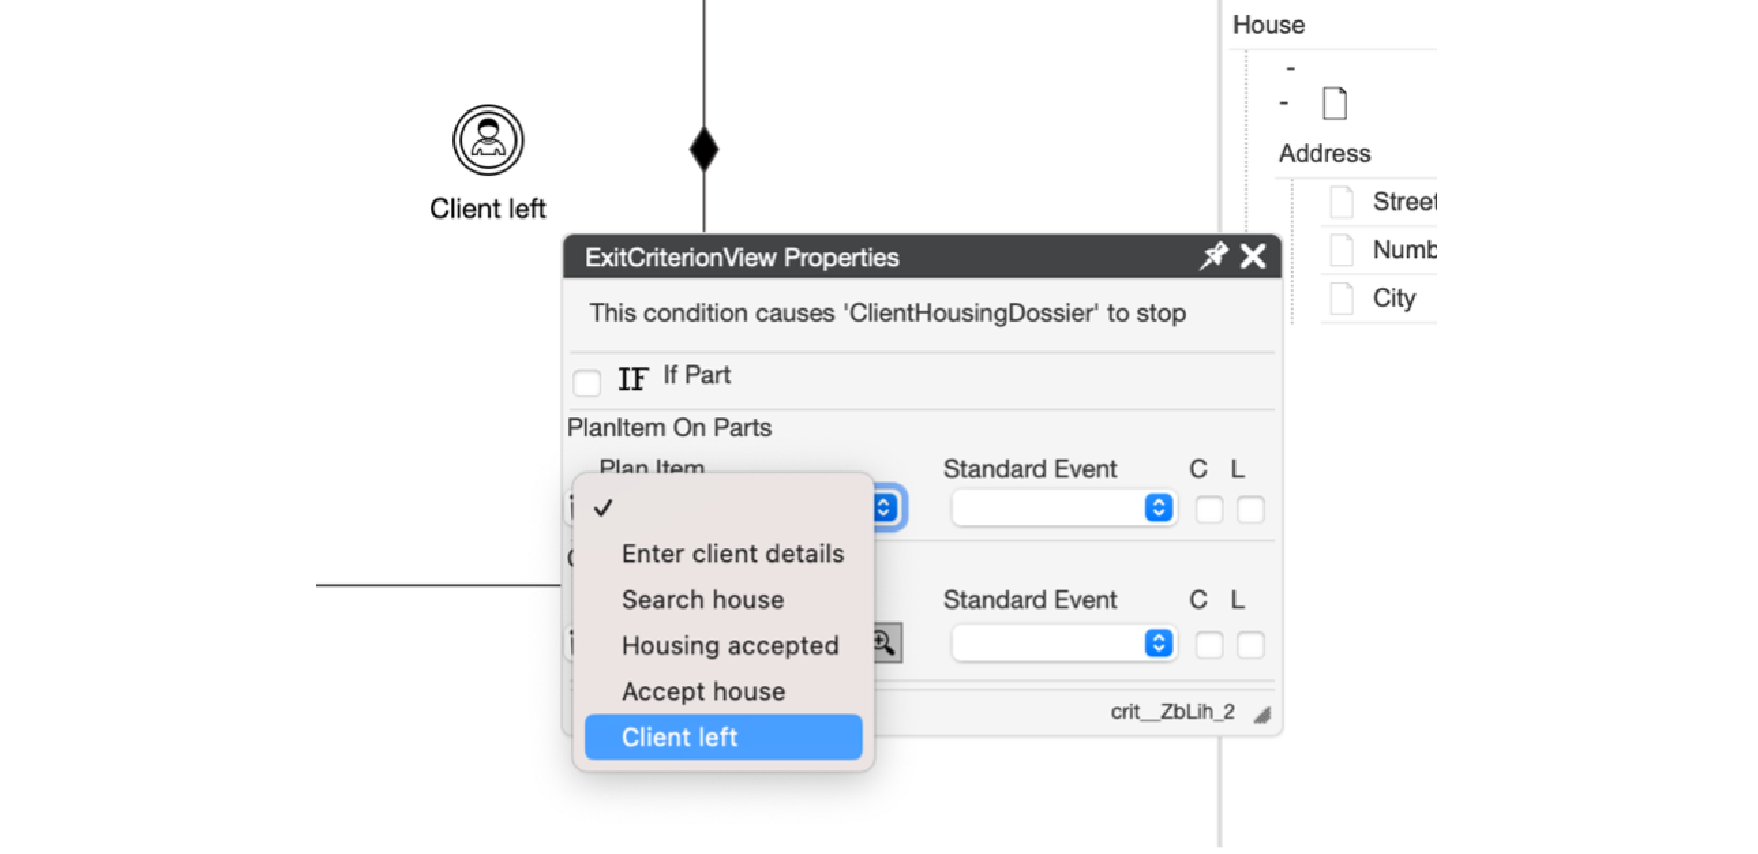
Task: Click the black diamond exit criterion
Action: (704, 149)
